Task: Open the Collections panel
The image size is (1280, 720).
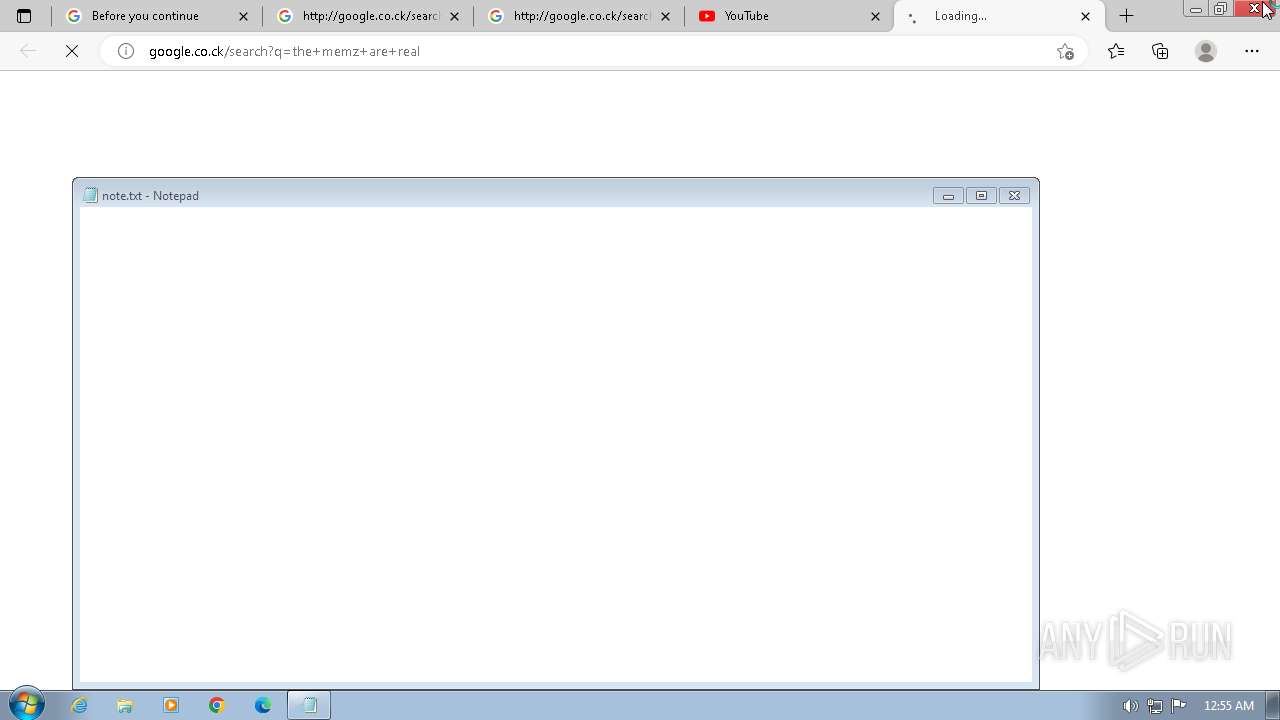Action: pyautogui.click(x=1160, y=51)
